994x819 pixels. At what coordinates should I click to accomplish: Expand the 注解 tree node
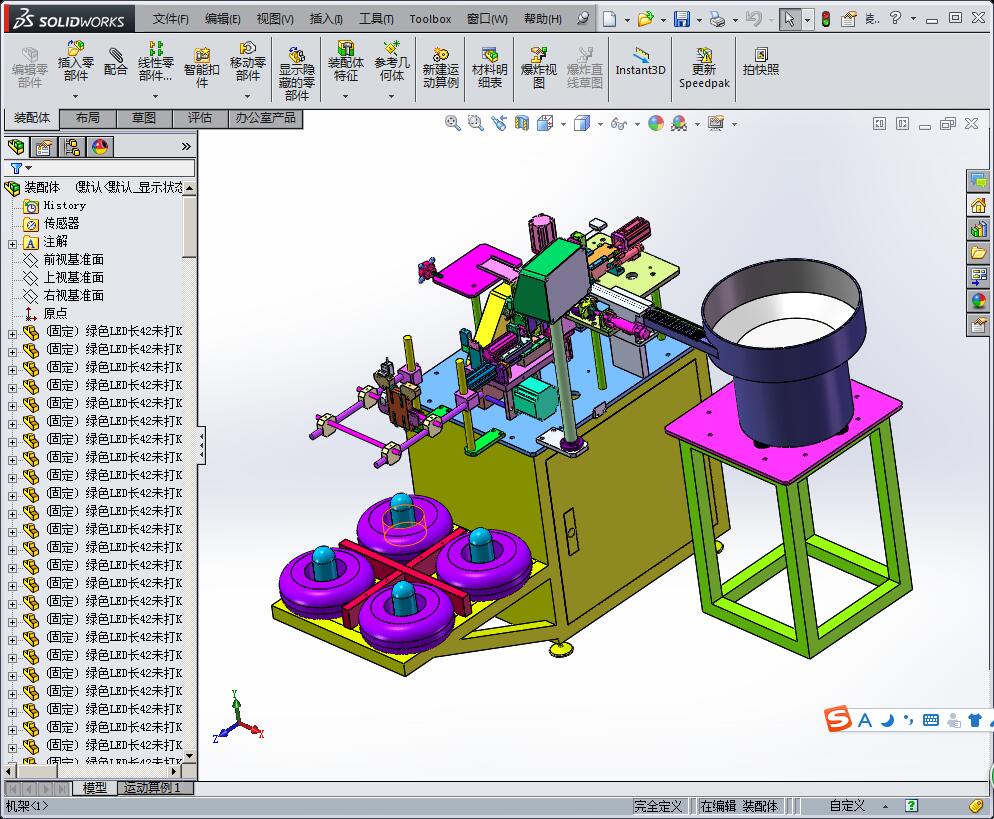(12, 243)
